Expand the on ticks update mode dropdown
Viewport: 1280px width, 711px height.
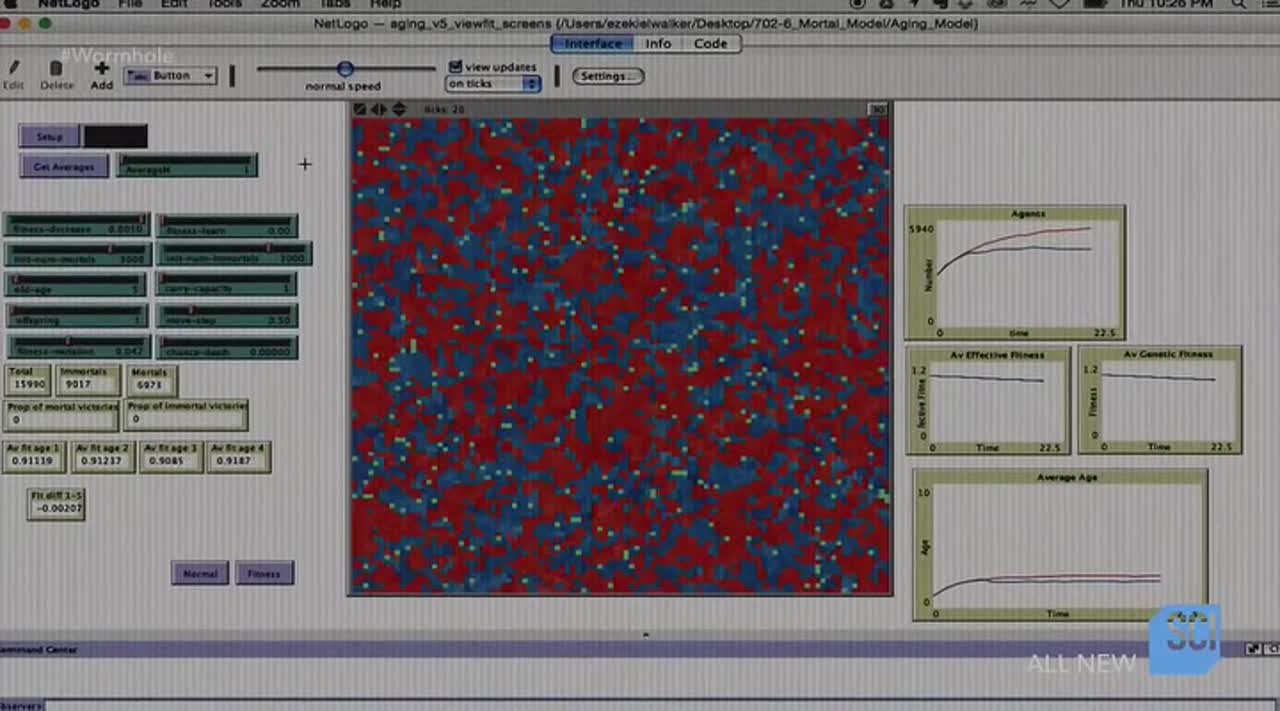click(493, 84)
